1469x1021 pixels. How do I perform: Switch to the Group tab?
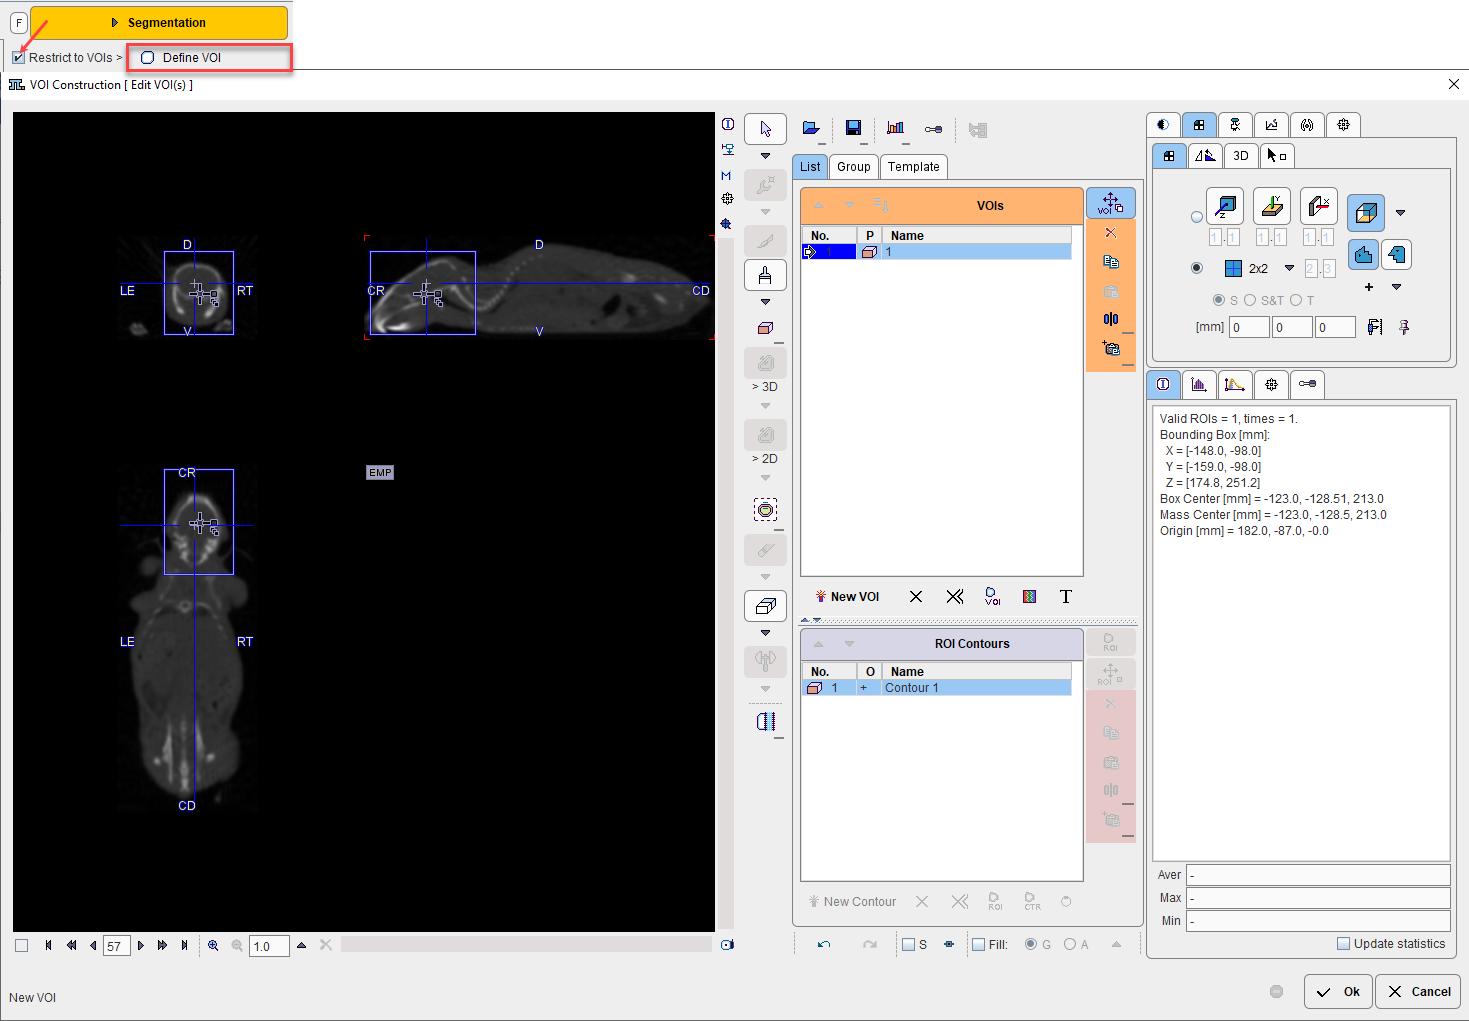[854, 167]
